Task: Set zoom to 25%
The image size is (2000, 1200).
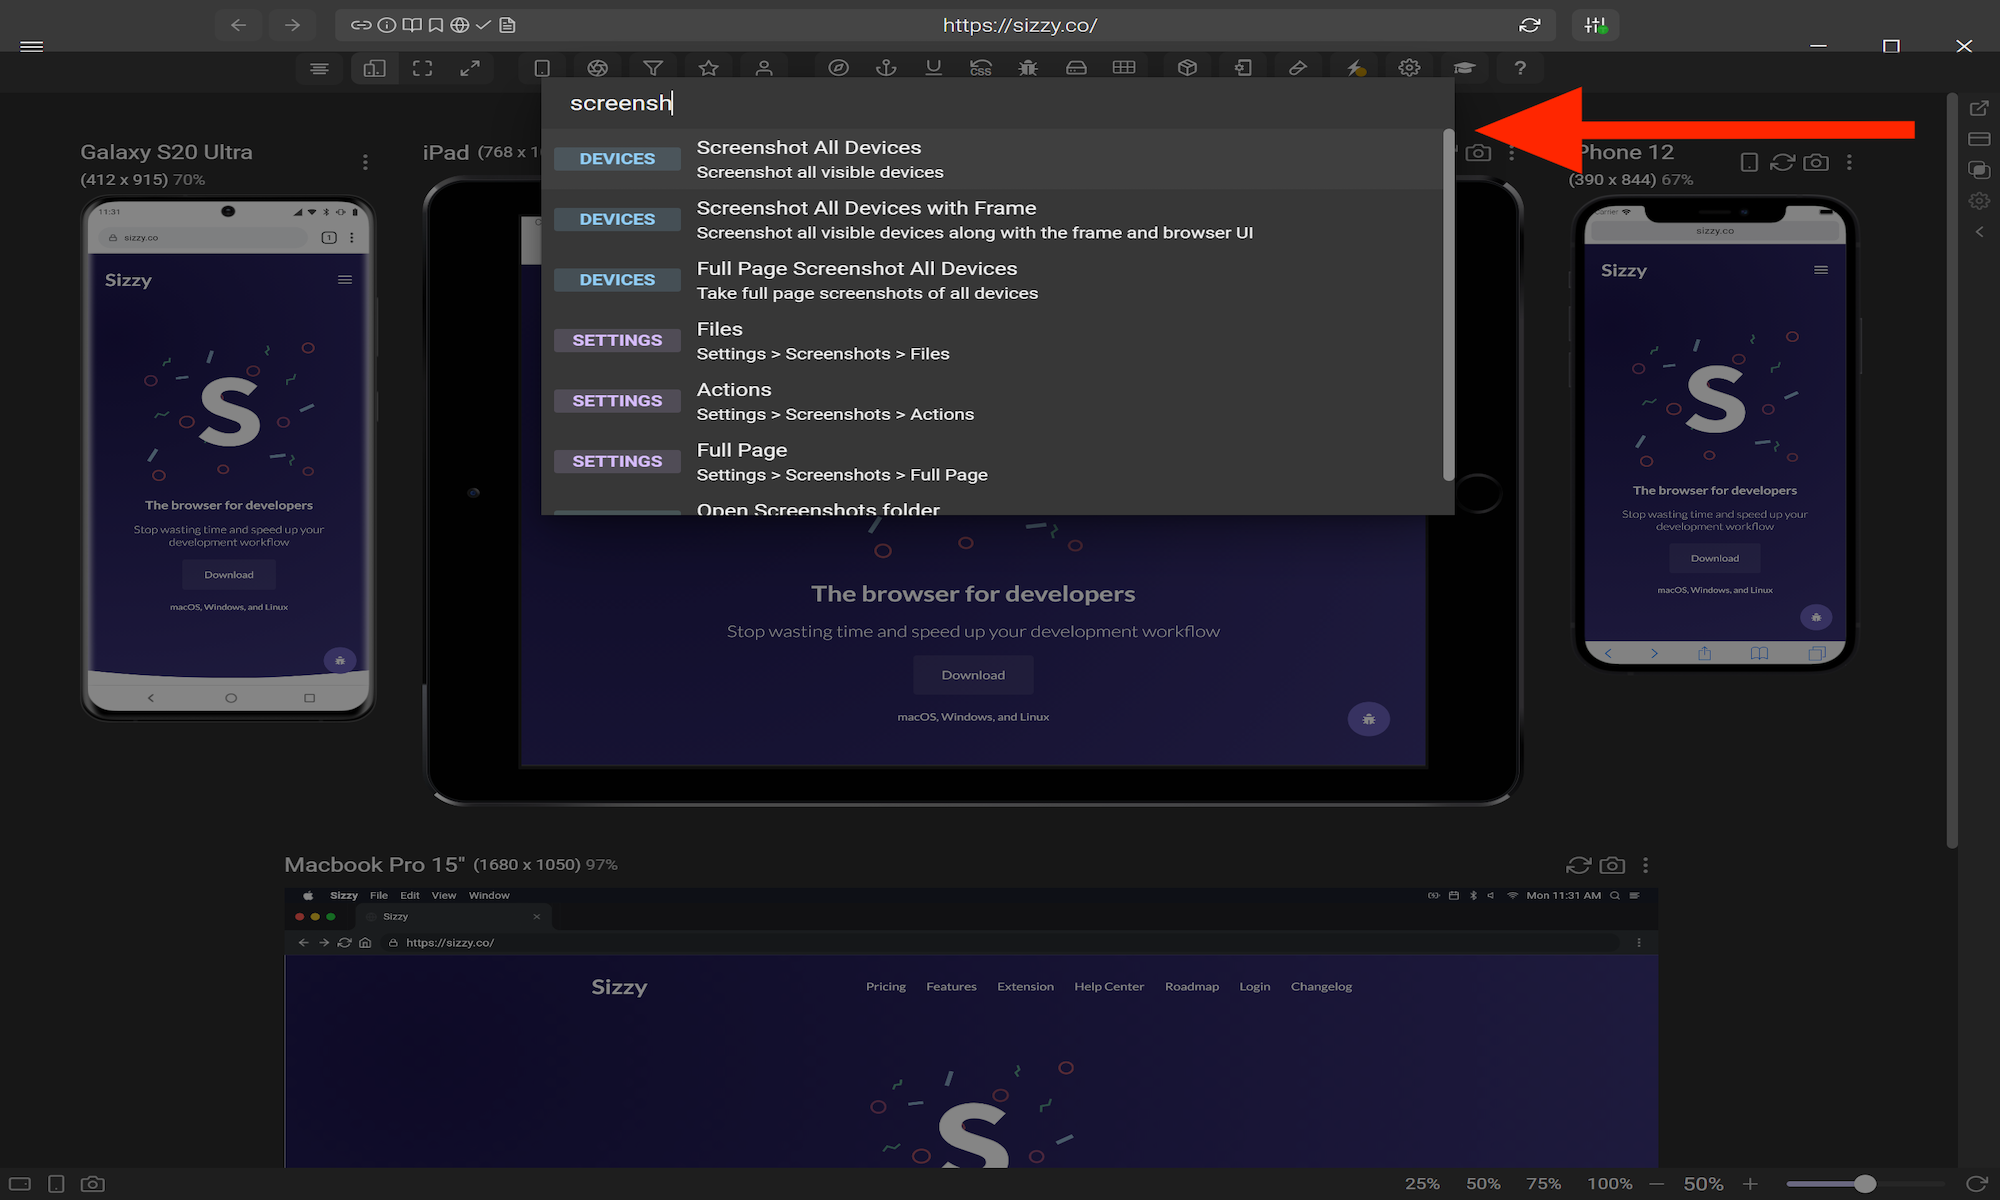Action: (x=1422, y=1184)
